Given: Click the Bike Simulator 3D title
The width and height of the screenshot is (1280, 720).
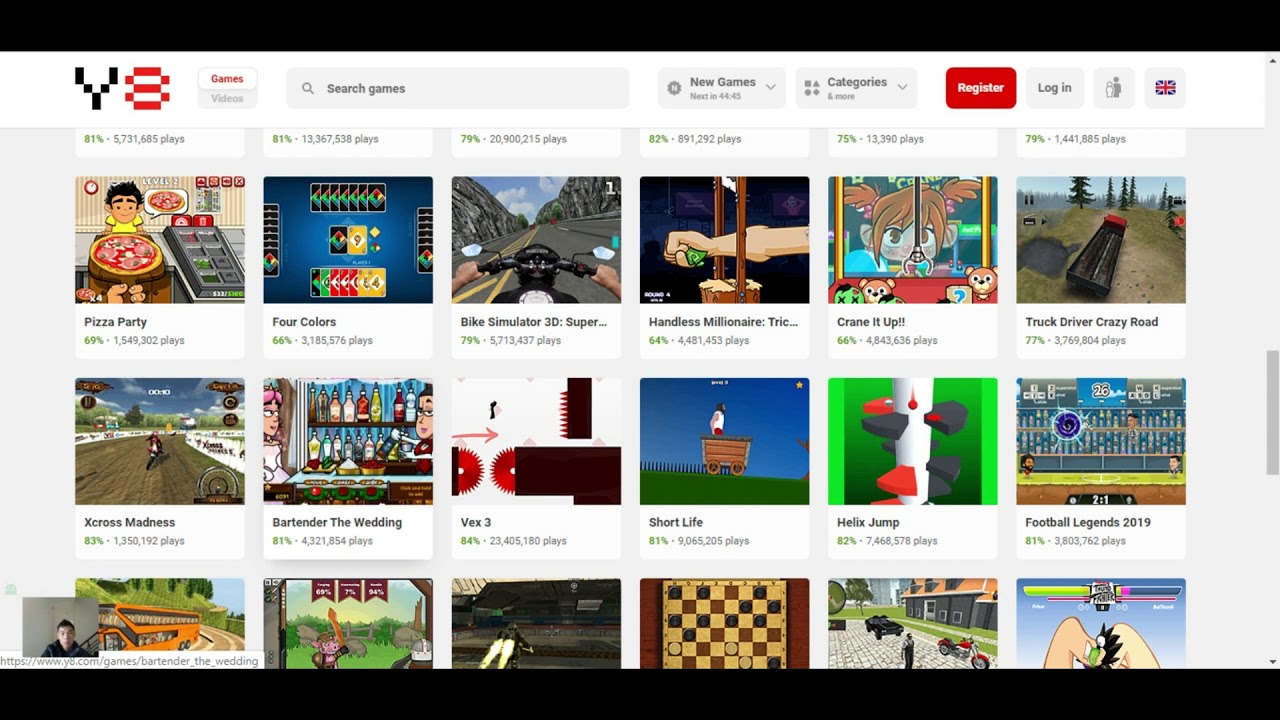Looking at the screenshot, I should [x=533, y=322].
